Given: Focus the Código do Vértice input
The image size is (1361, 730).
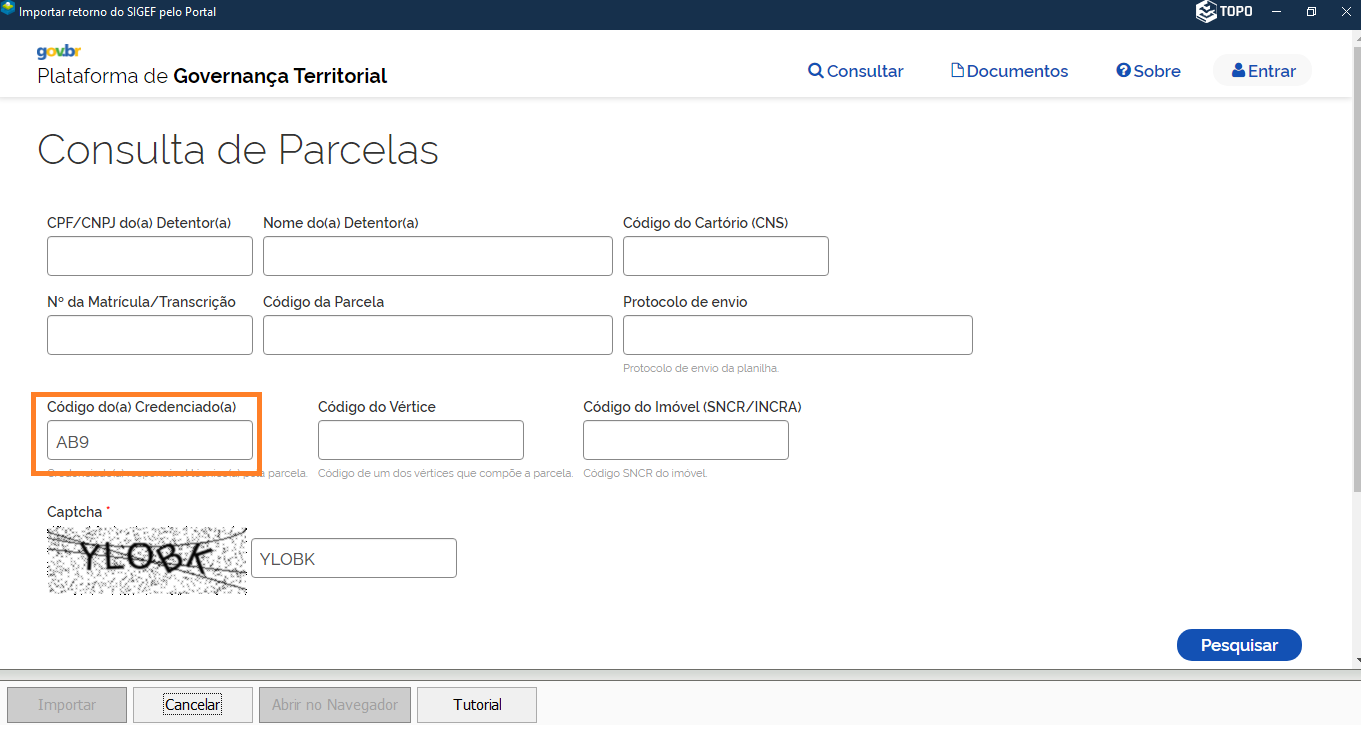Looking at the screenshot, I should pyautogui.click(x=420, y=440).
